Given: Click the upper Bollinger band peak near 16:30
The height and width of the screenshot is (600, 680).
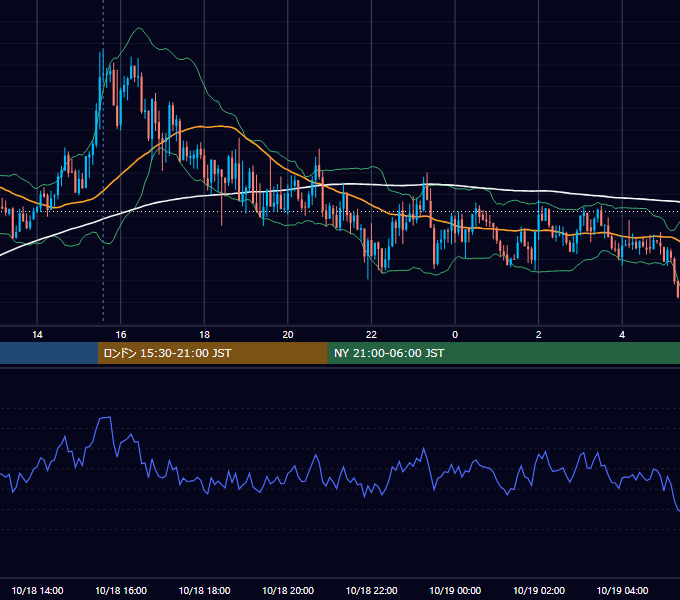Looking at the screenshot, I should coord(139,28).
